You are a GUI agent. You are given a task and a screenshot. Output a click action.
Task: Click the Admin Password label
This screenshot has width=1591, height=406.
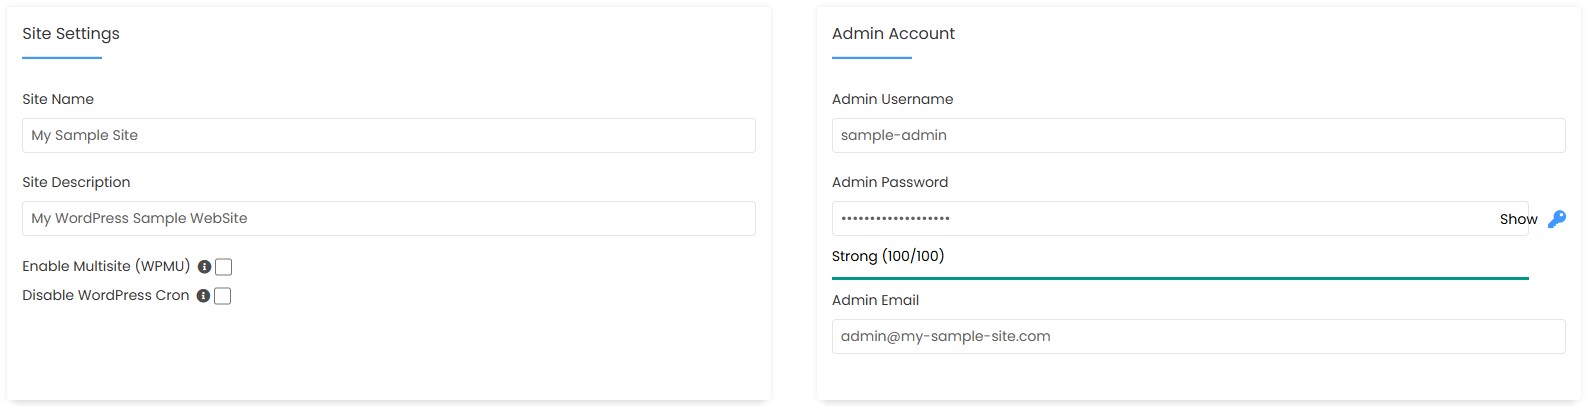(890, 182)
